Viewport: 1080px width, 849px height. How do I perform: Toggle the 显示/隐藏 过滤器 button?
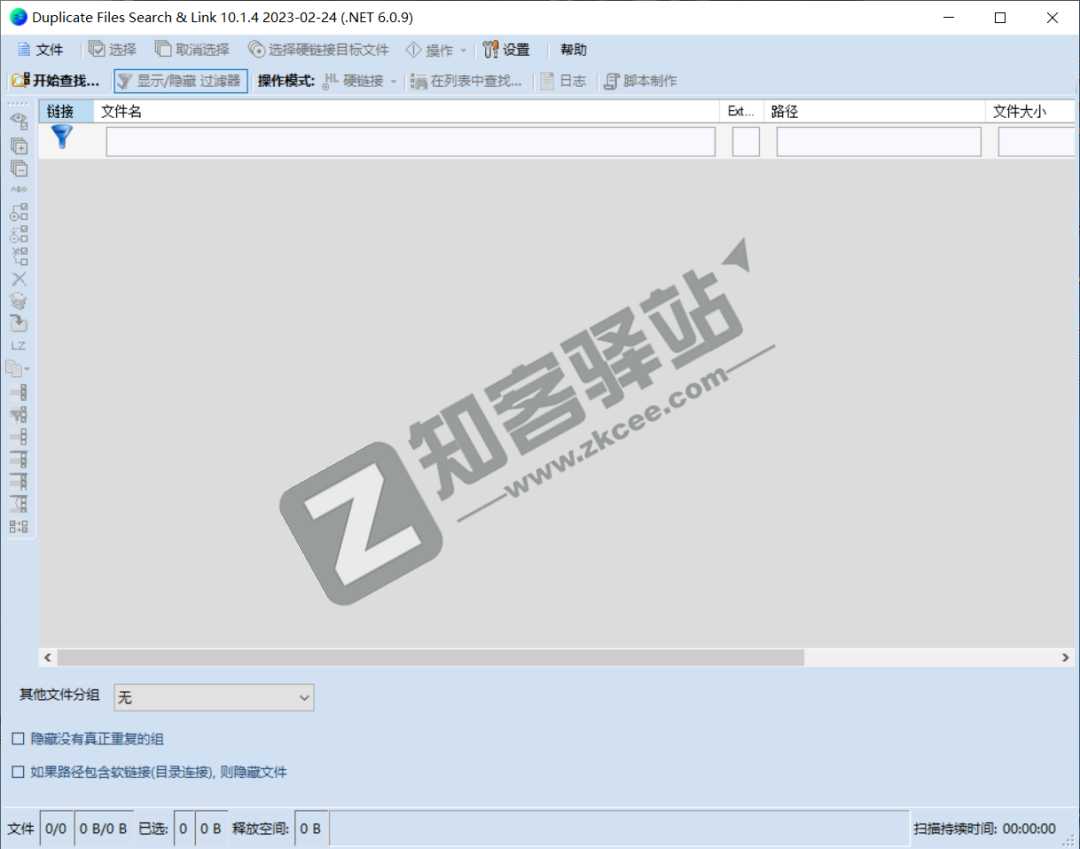pyautogui.click(x=179, y=81)
